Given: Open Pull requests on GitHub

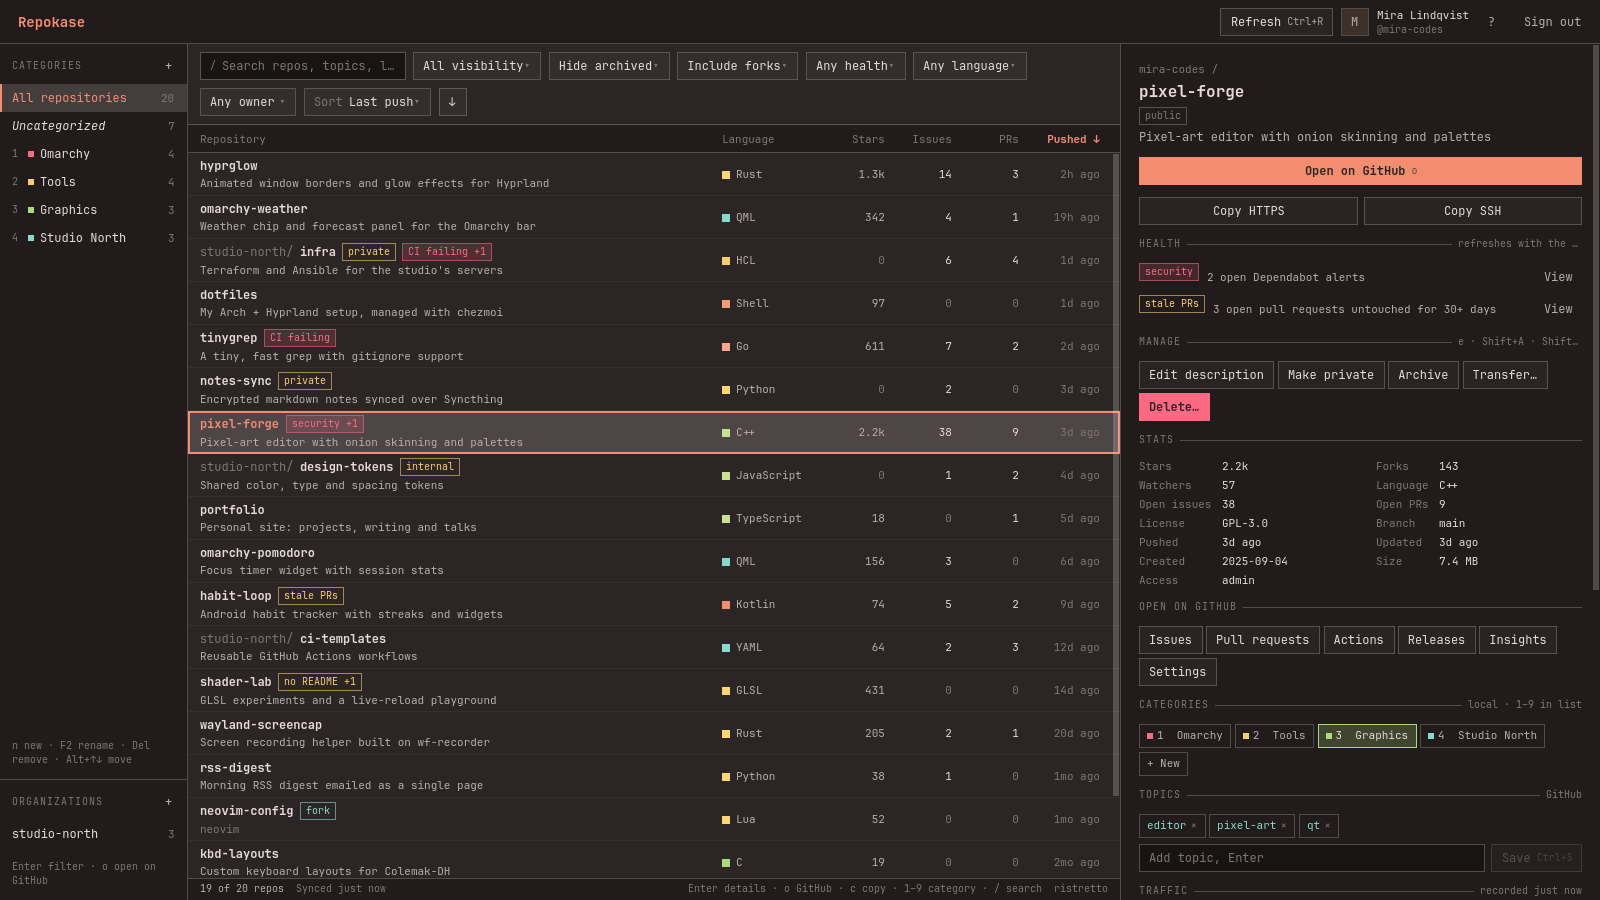Looking at the screenshot, I should coord(1262,640).
